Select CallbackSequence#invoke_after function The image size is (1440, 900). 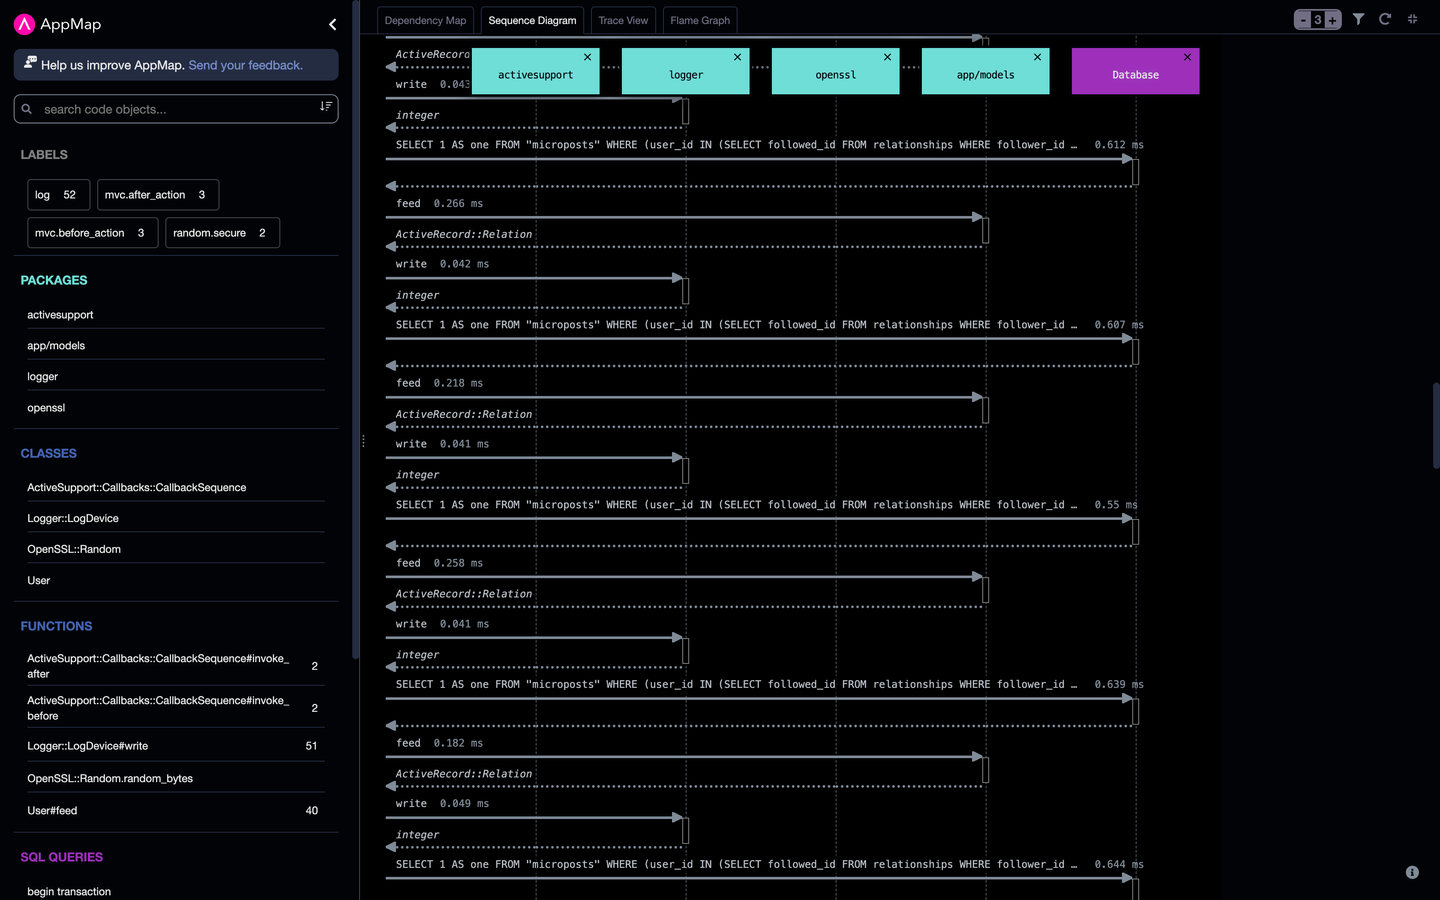point(176,666)
